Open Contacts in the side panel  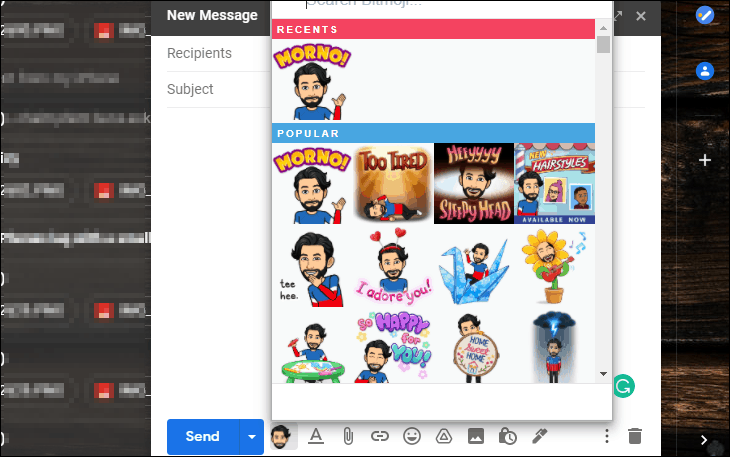[705, 71]
